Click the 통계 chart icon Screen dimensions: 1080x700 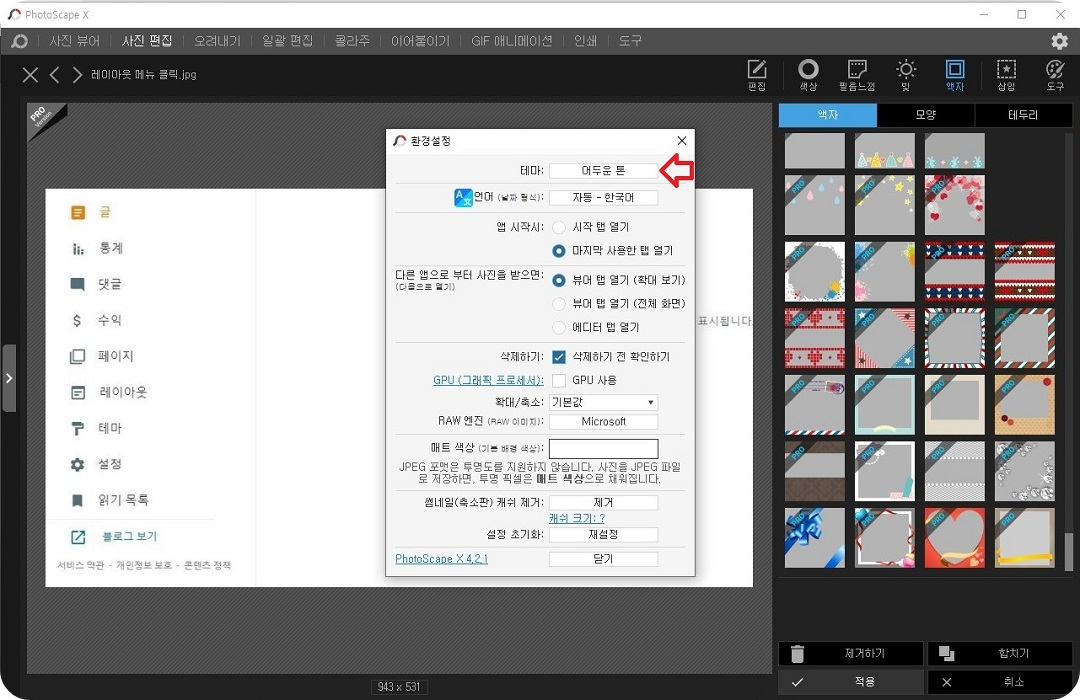pyautogui.click(x=78, y=249)
